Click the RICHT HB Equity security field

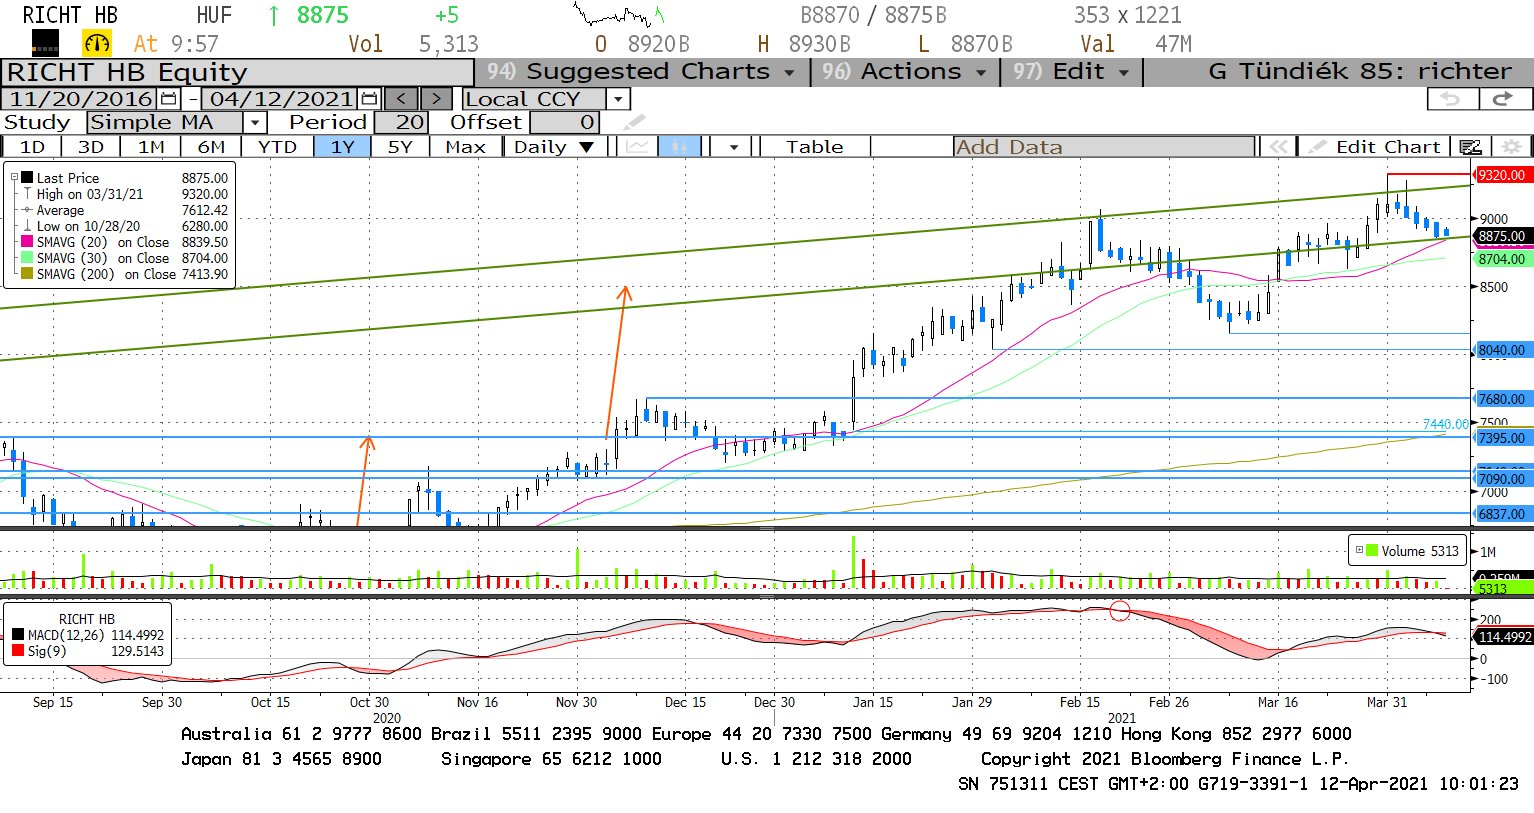pos(237,72)
